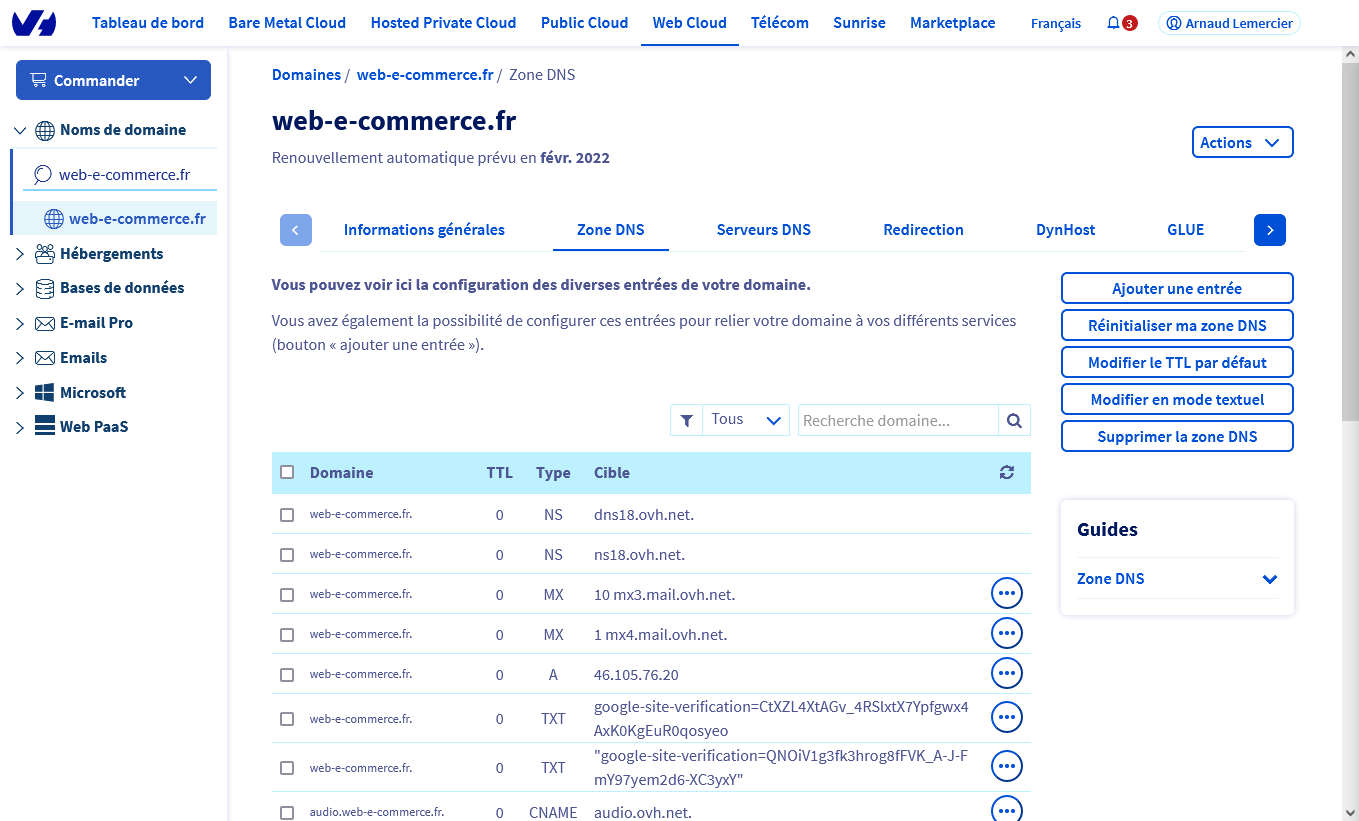This screenshot has width=1359, height=821.
Task: Click the OVH logo in the header
Action: pos(34,23)
